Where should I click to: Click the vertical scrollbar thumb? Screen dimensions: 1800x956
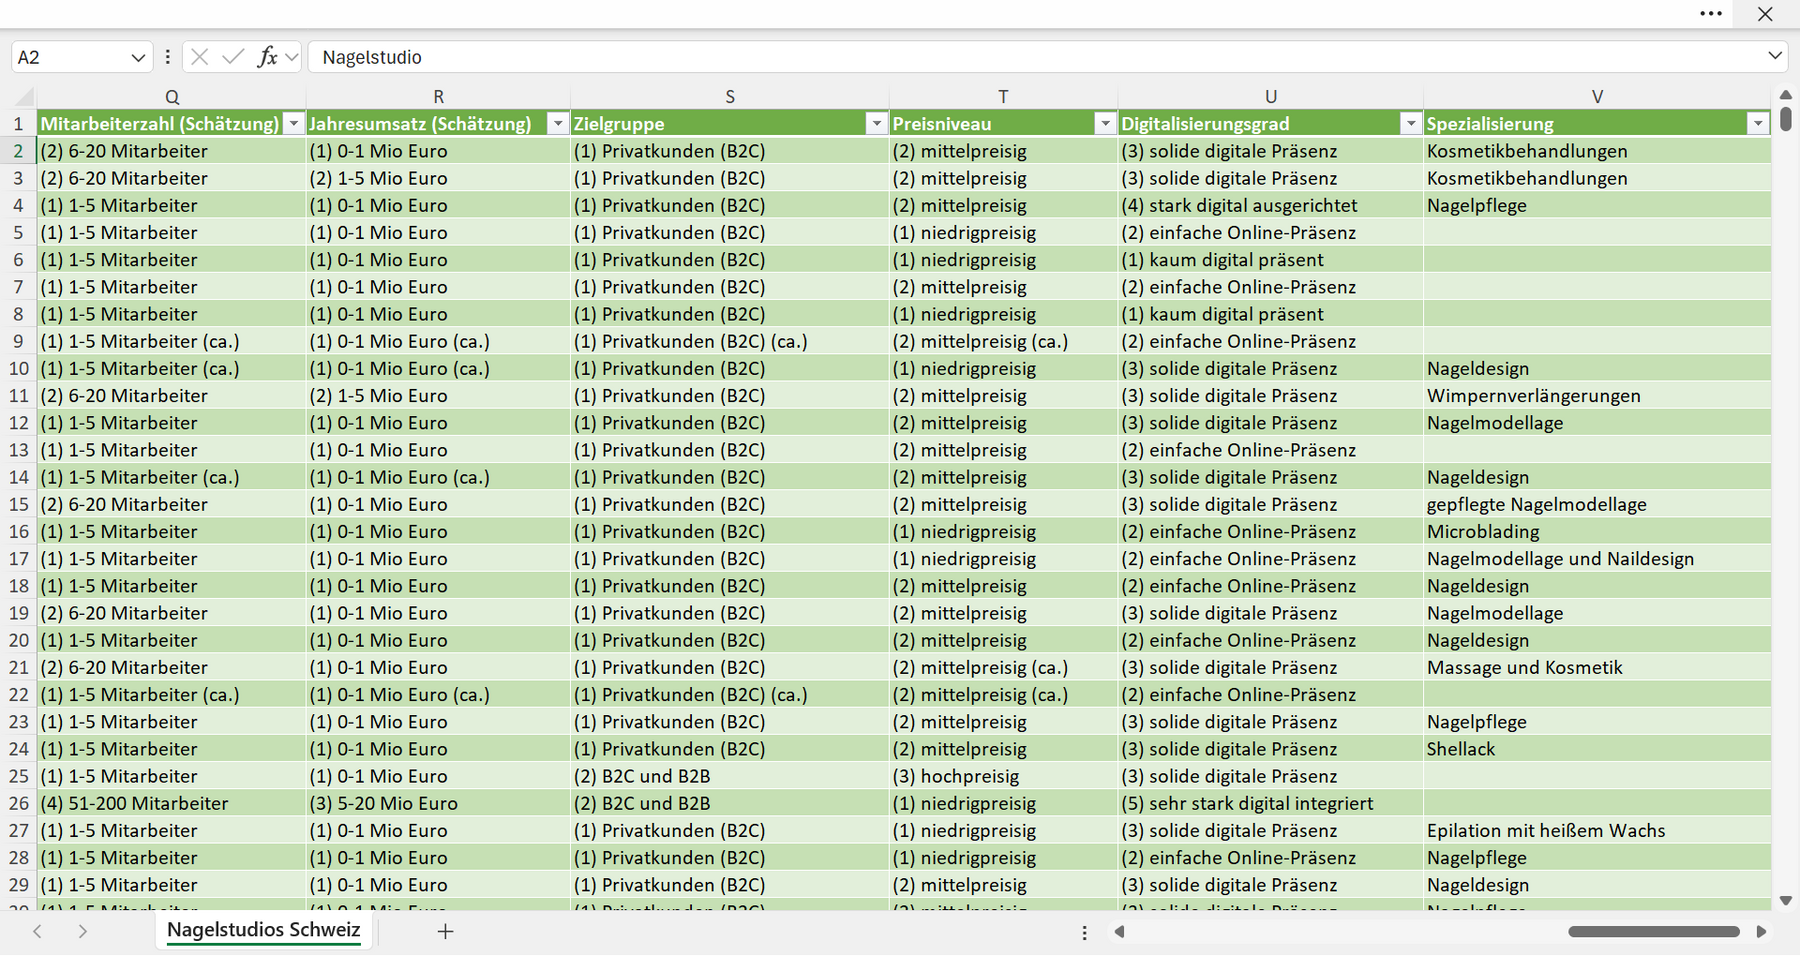(x=1786, y=120)
